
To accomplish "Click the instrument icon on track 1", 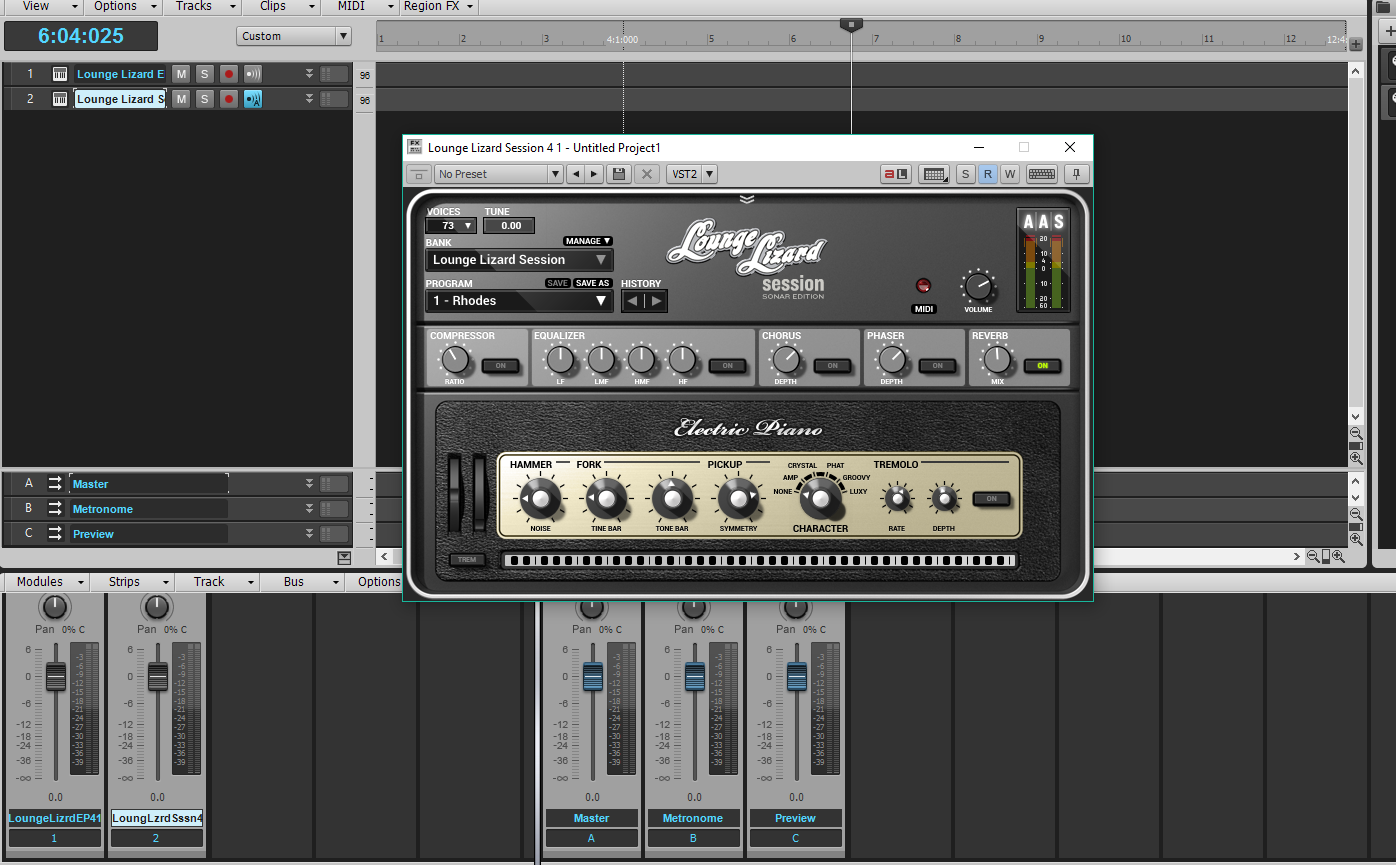I will 60,74.
